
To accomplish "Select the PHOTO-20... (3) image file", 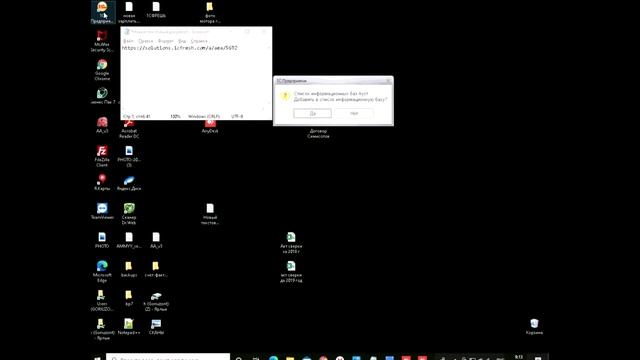I will pyautogui.click(x=129, y=156).
